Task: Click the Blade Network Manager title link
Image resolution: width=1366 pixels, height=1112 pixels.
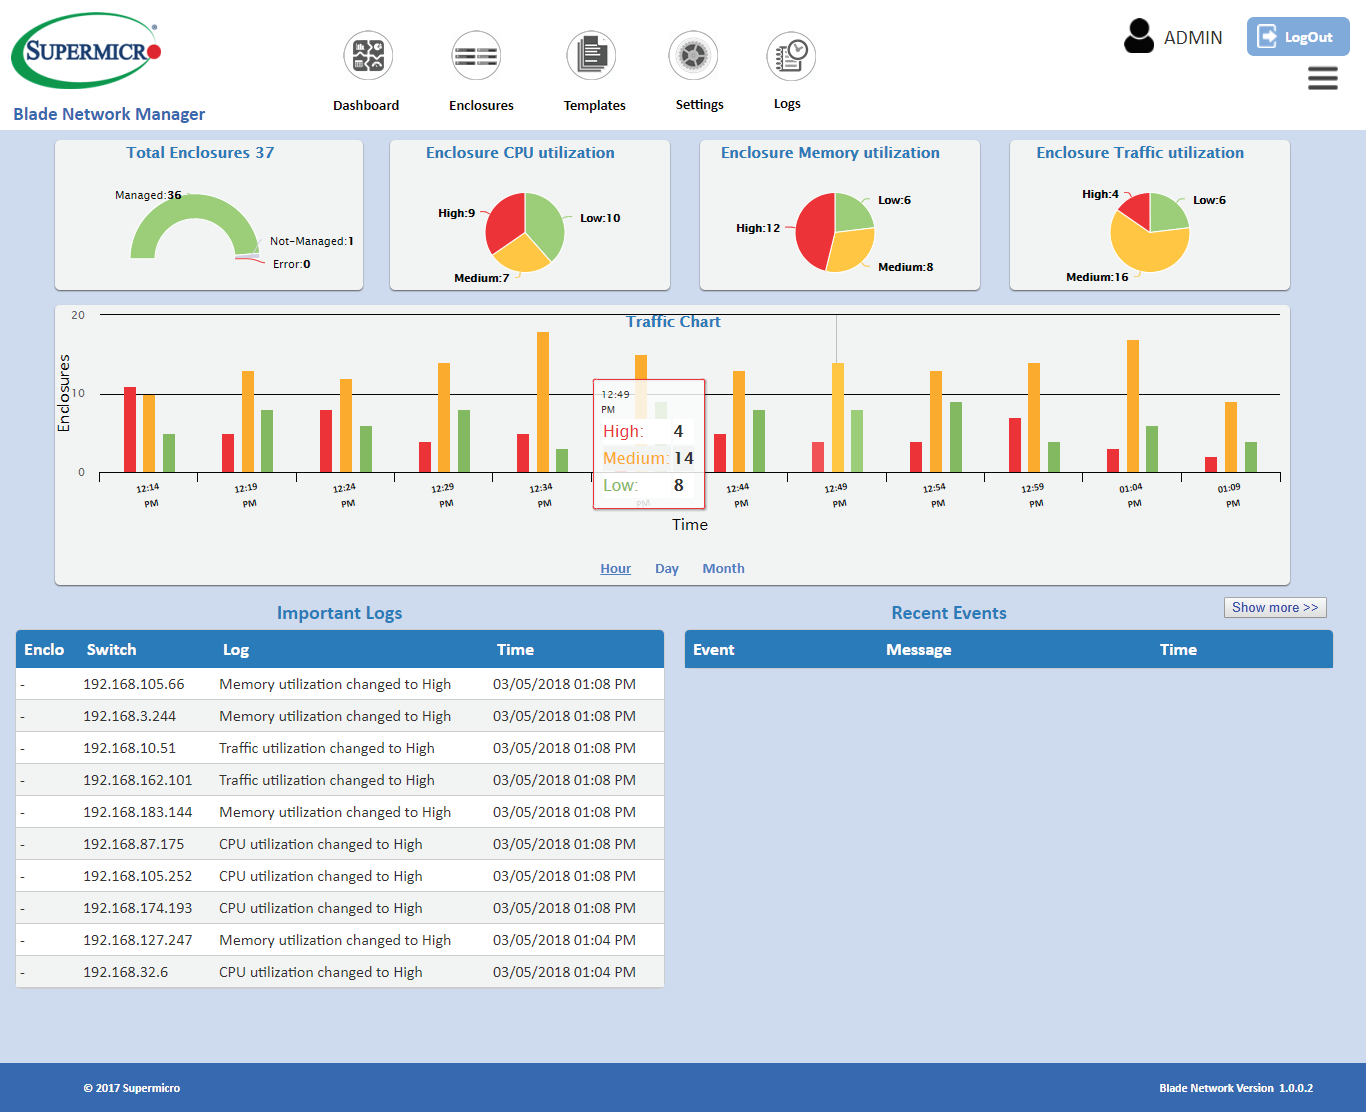Action: 109,114
